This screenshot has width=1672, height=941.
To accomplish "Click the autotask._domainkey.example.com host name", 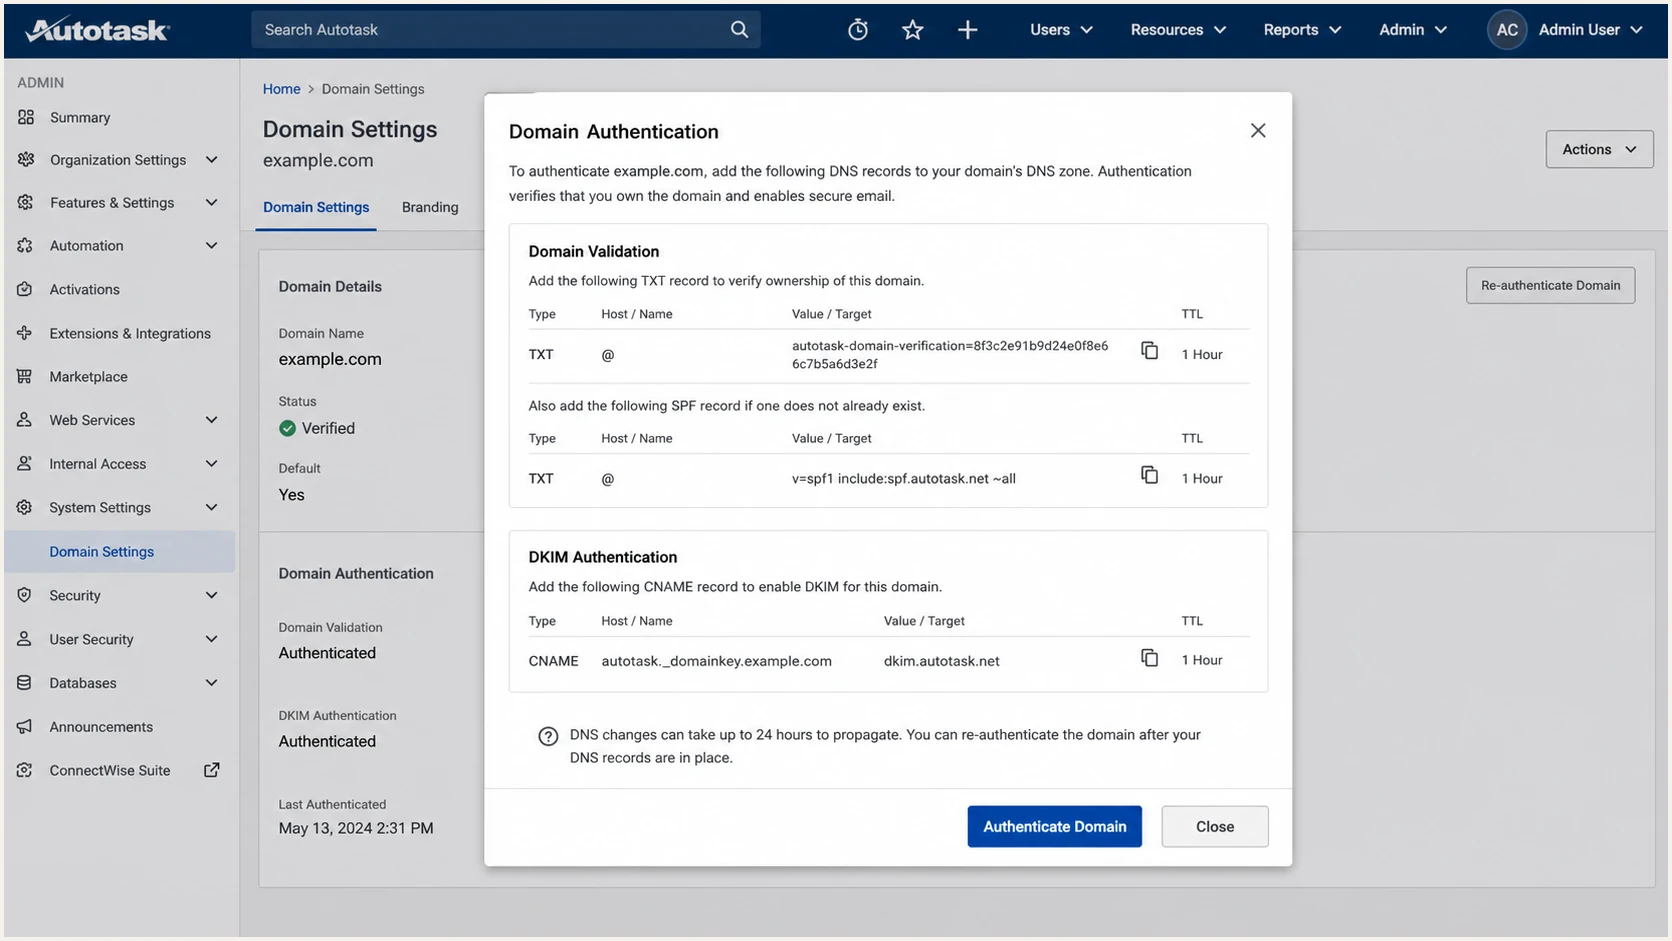I will (716, 661).
